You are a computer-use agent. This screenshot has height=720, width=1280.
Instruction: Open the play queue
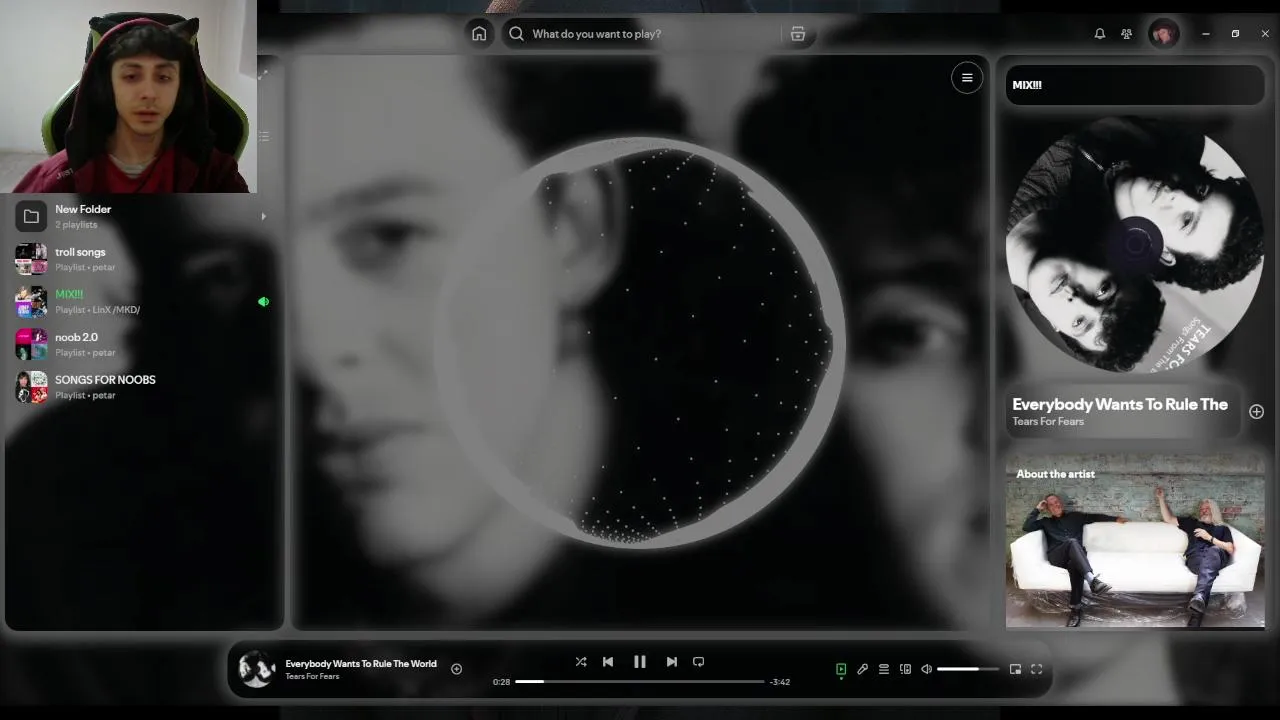click(x=884, y=669)
